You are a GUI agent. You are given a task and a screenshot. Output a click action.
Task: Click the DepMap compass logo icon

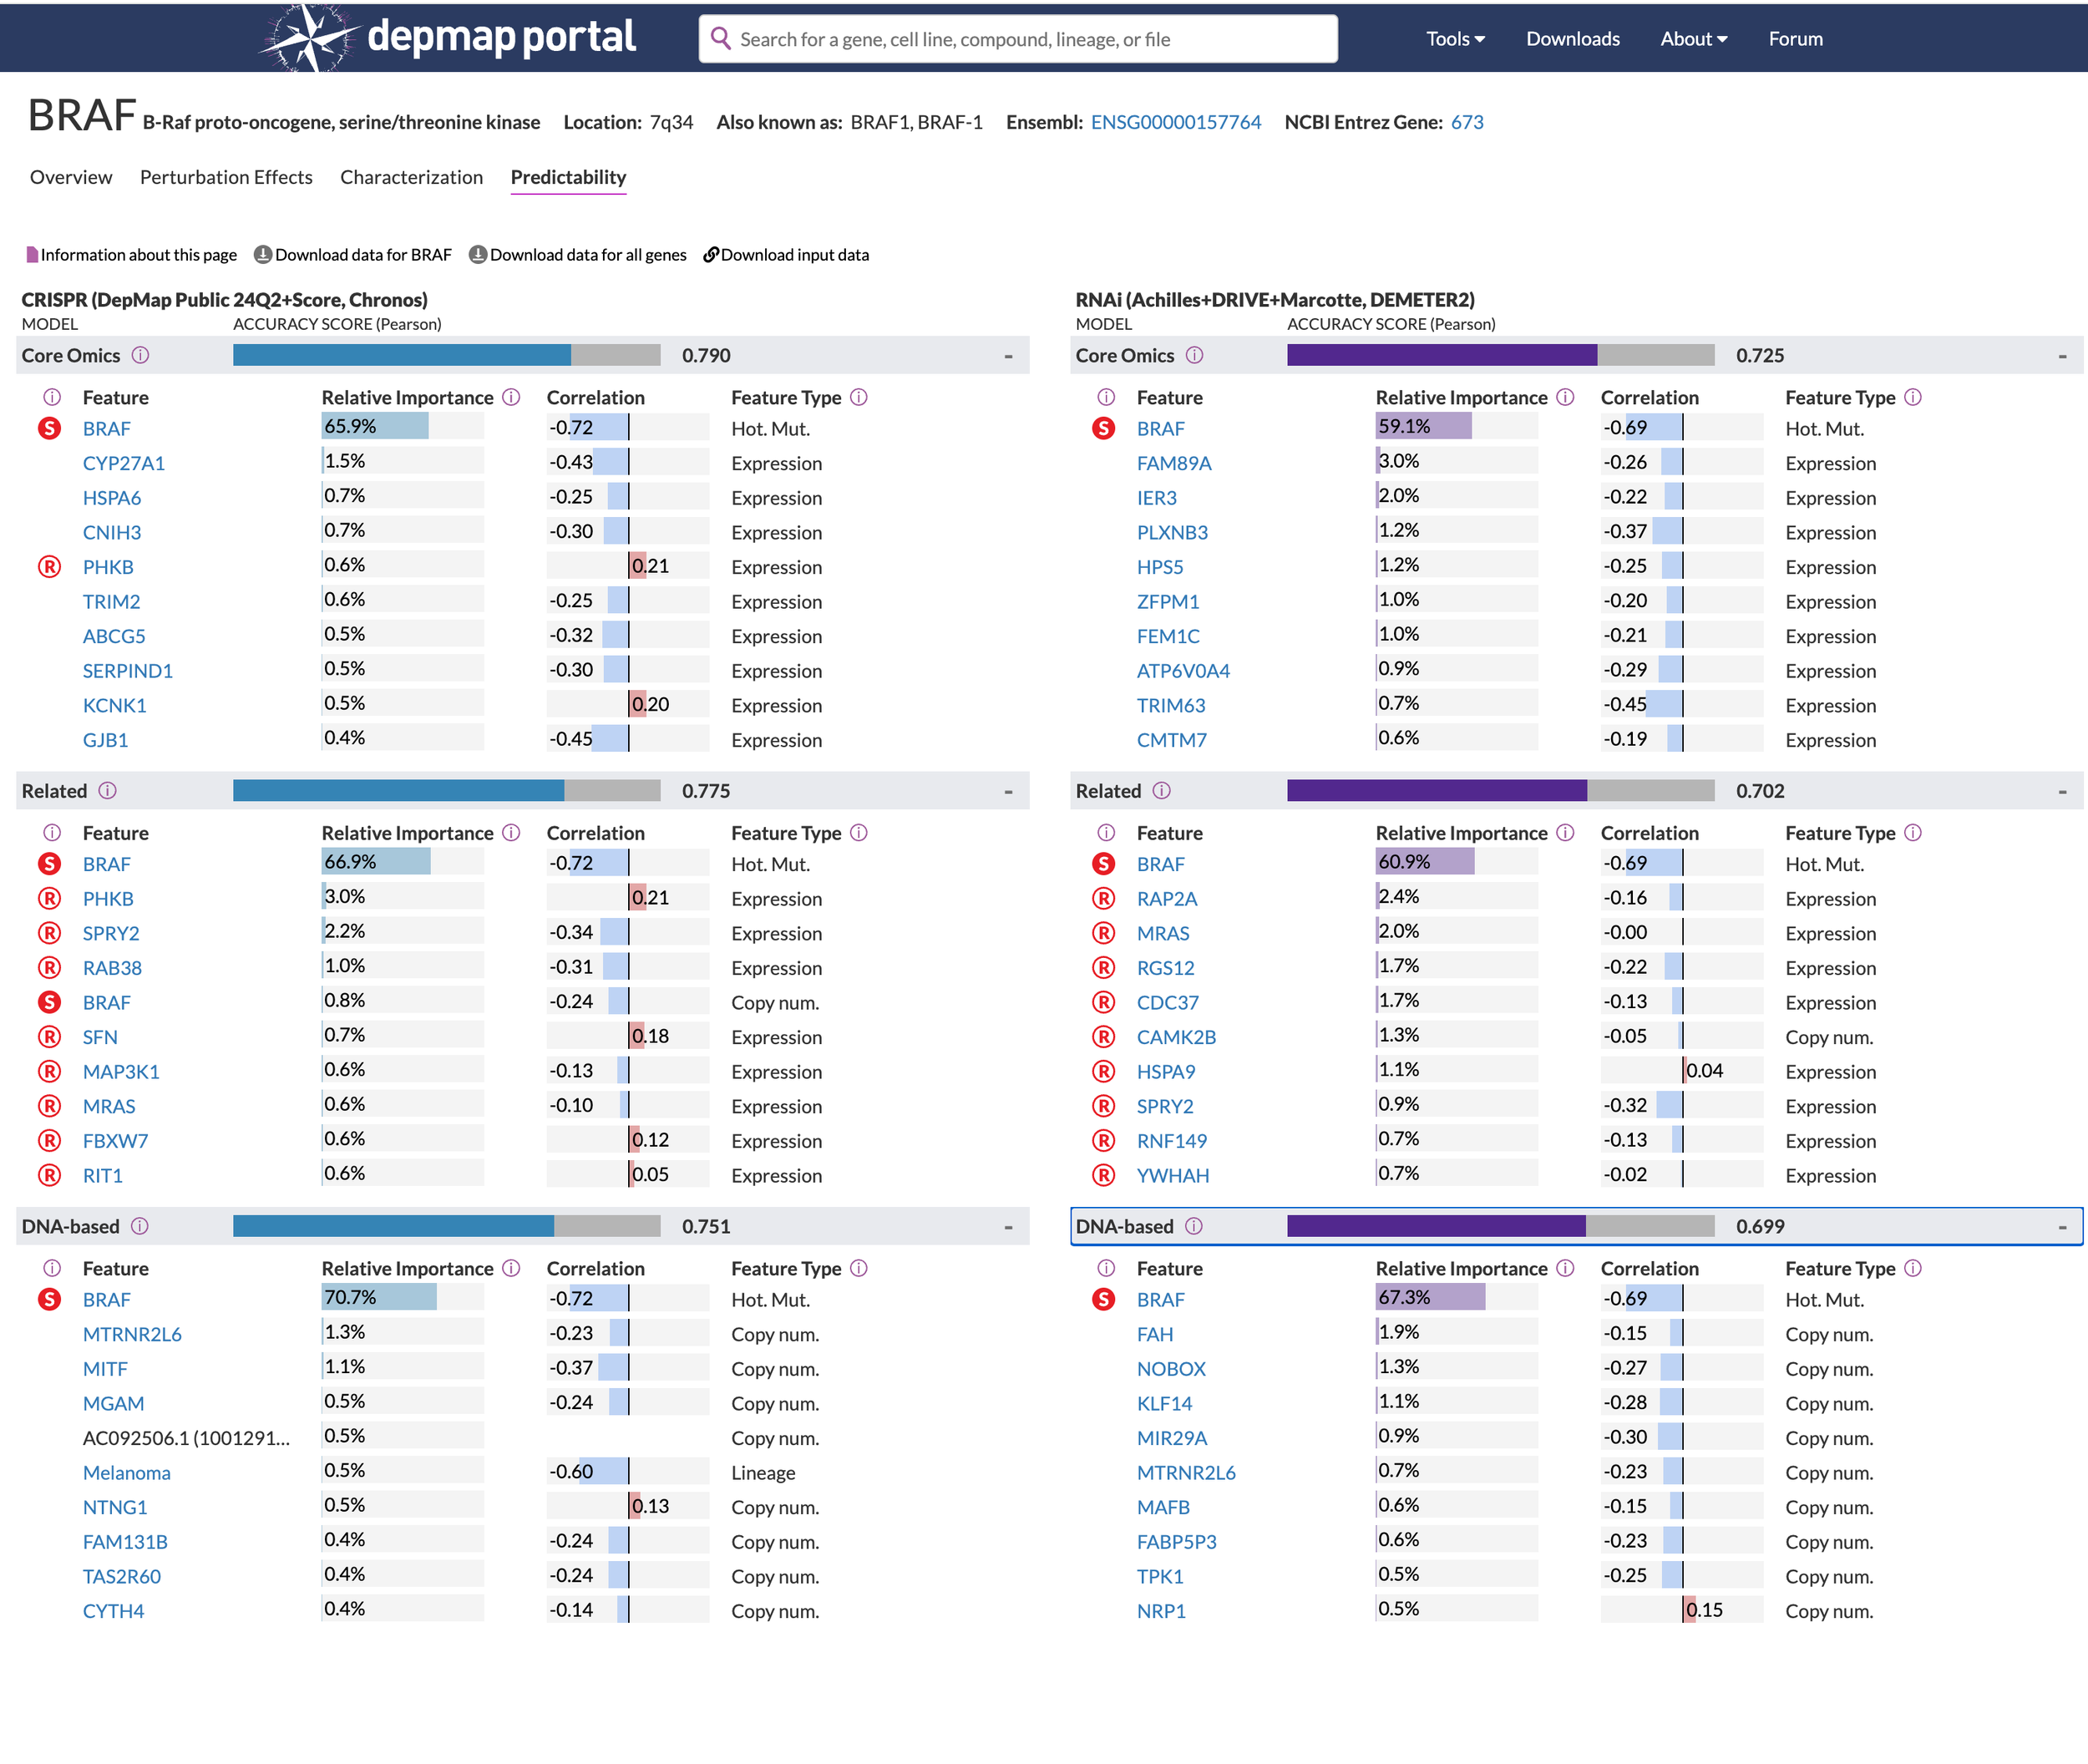(310, 38)
